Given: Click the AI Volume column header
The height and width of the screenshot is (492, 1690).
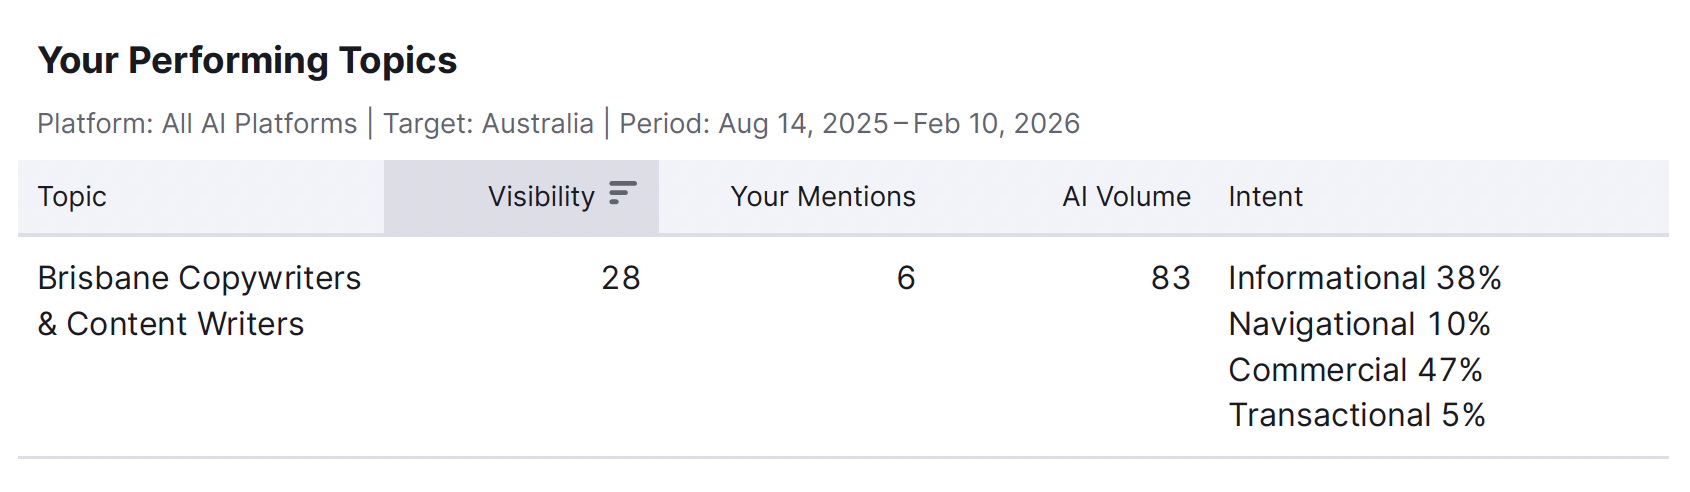Looking at the screenshot, I should (1126, 197).
